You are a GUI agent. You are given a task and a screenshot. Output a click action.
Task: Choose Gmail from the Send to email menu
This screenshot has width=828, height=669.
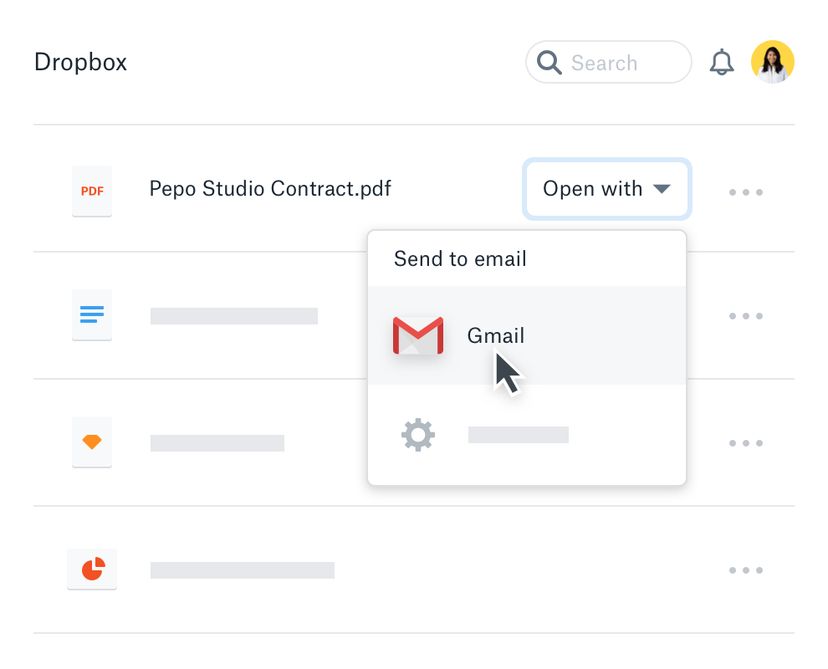(495, 335)
